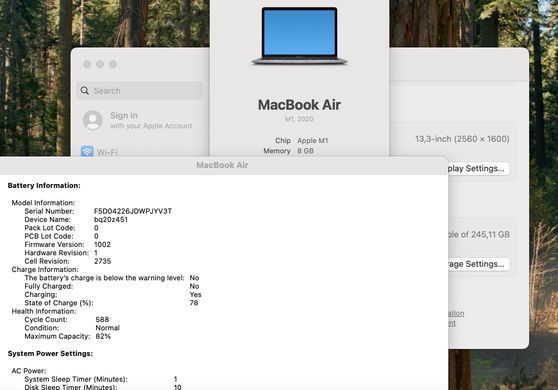Click the close button of Settings window
The image size is (558, 390).
(87, 64)
